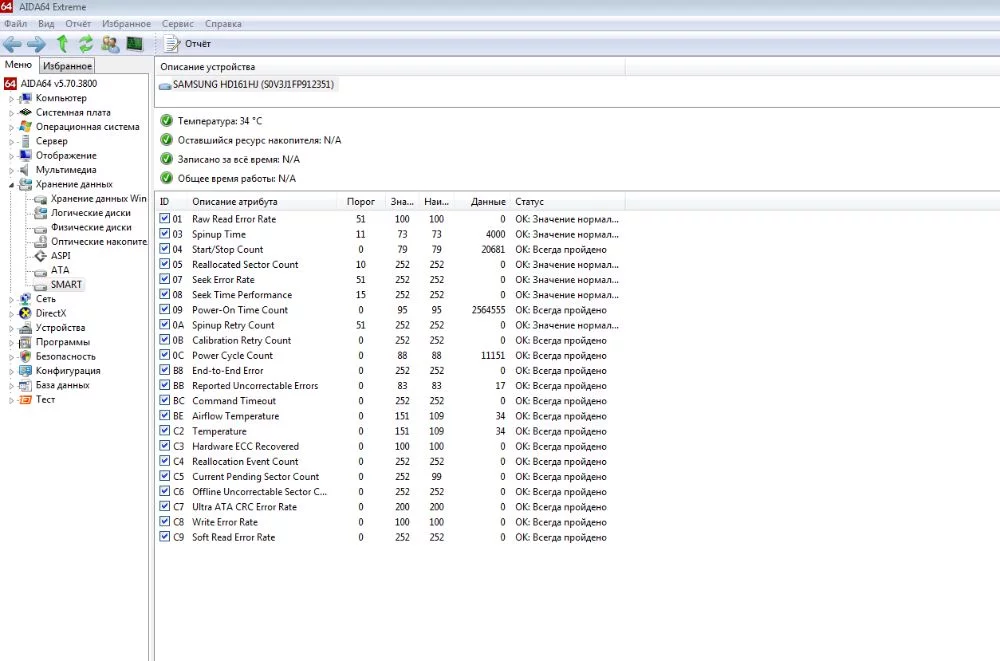This screenshot has width=1000, height=661.
Task: Uncheck the Raw Read Error Rate checkbox
Action: click(165, 218)
